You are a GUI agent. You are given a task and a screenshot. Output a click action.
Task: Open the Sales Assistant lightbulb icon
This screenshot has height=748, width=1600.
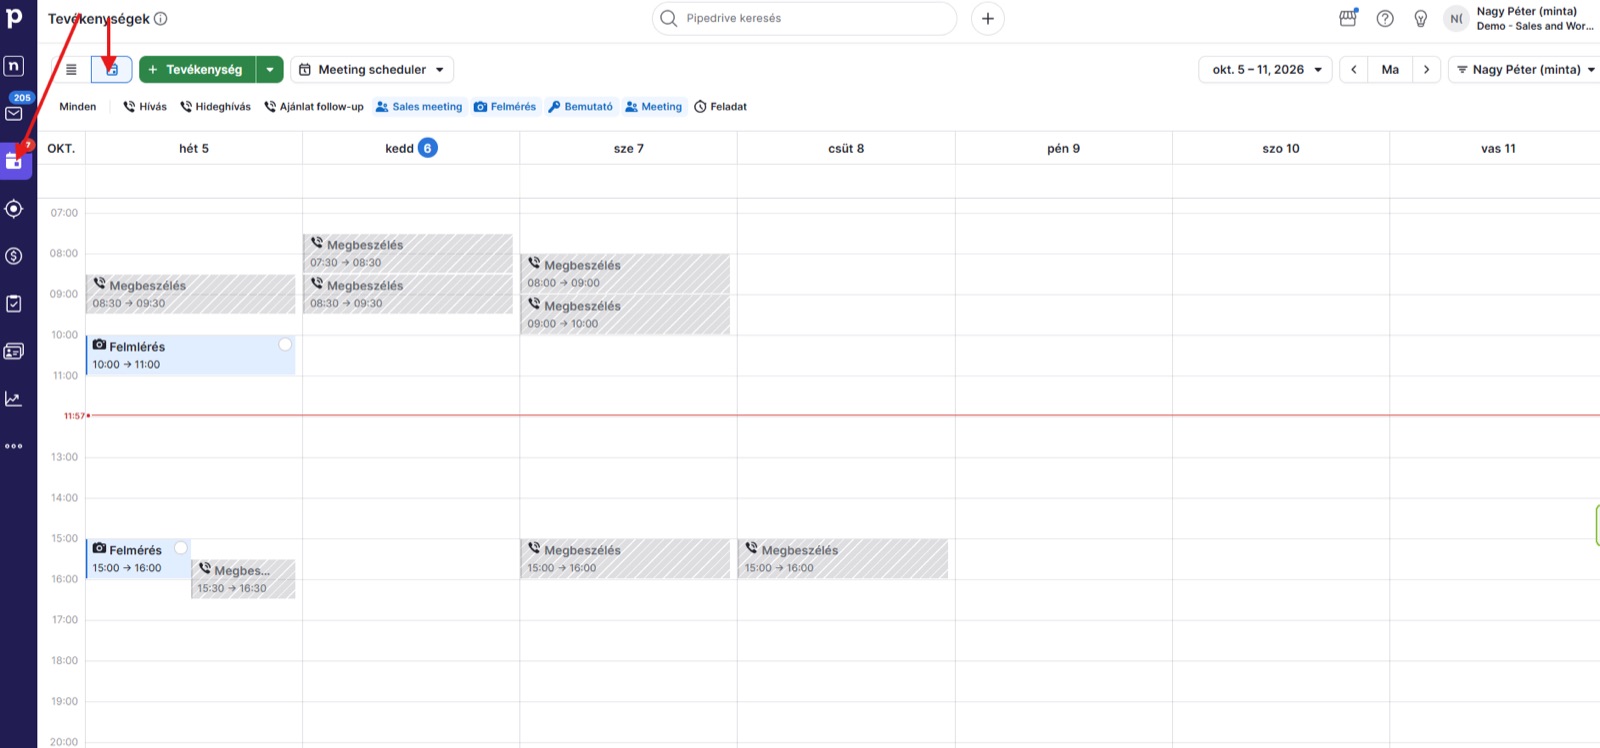coord(1421,18)
